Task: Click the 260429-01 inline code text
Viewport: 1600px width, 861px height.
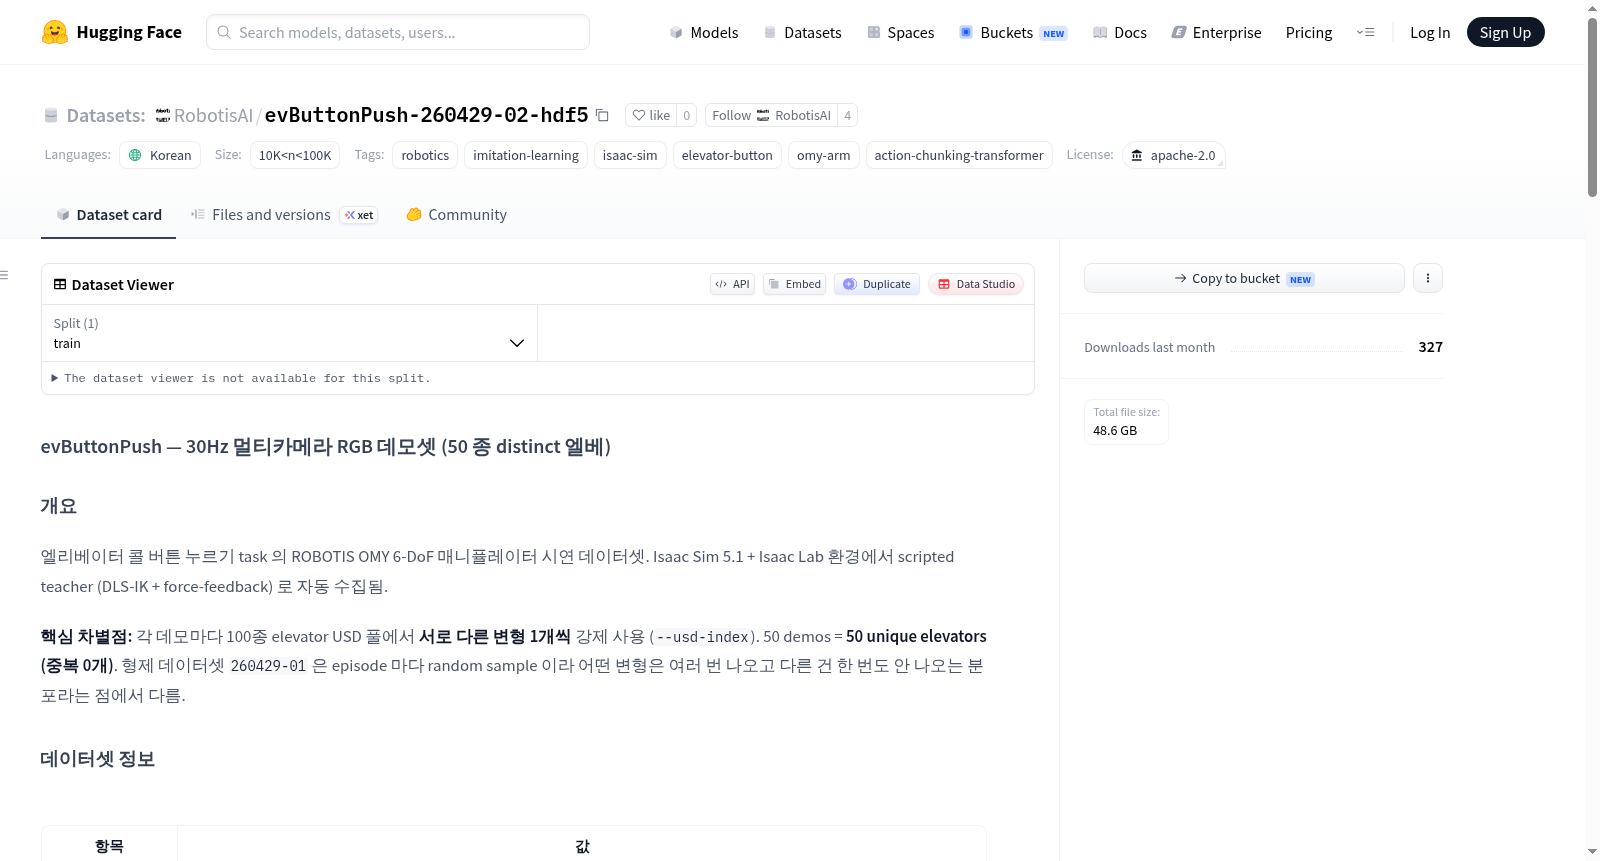Action: (x=268, y=666)
